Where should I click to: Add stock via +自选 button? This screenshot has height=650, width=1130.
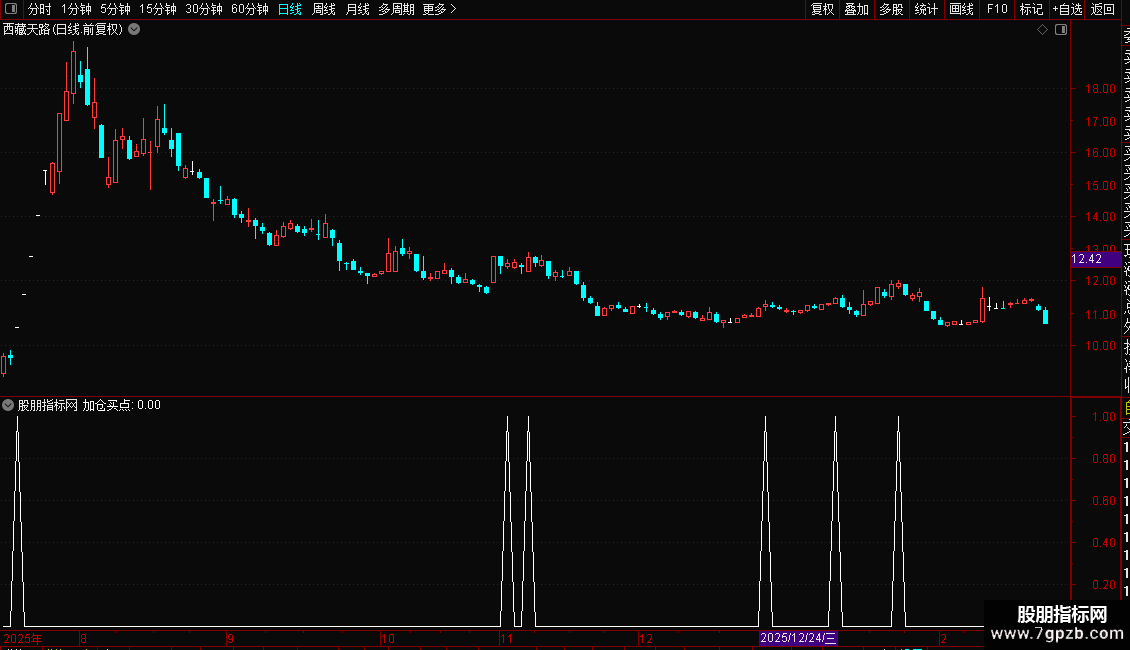pyautogui.click(x=1067, y=9)
